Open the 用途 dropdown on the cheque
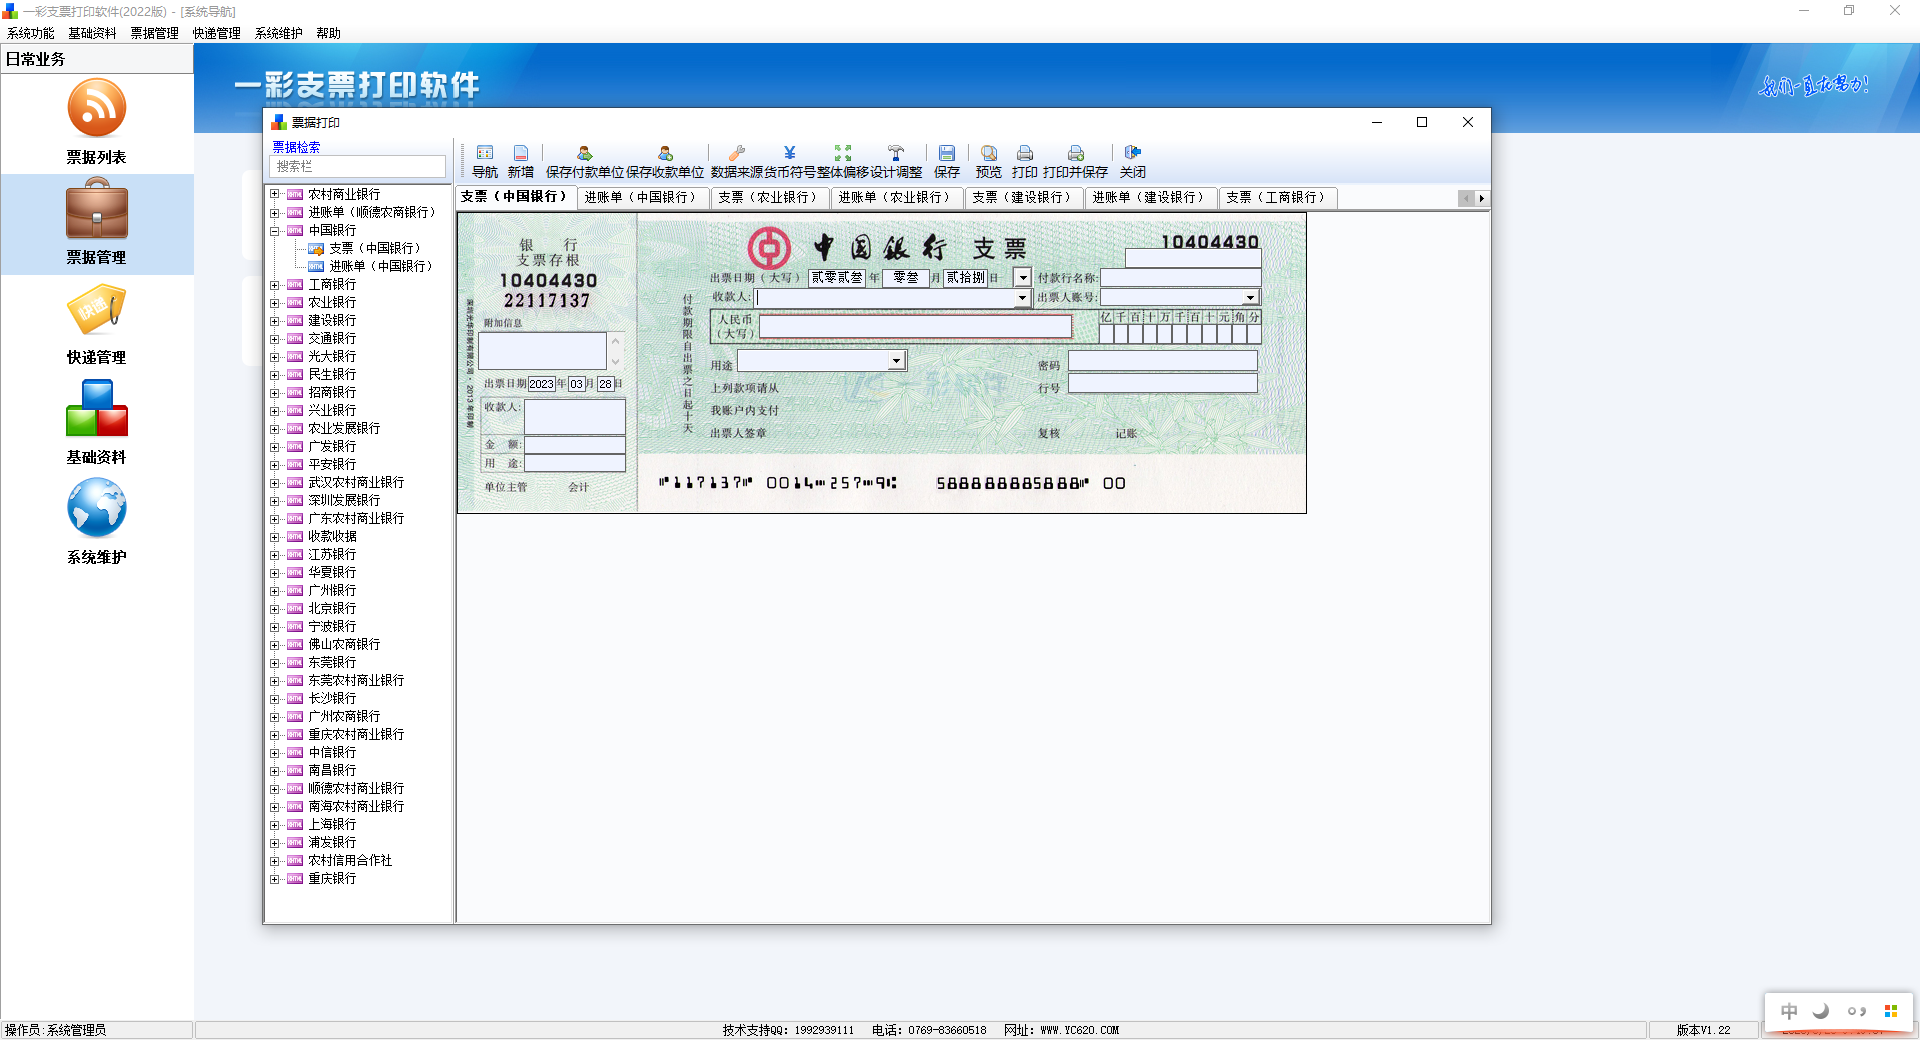This screenshot has width=1920, height=1040. pyautogui.click(x=896, y=361)
